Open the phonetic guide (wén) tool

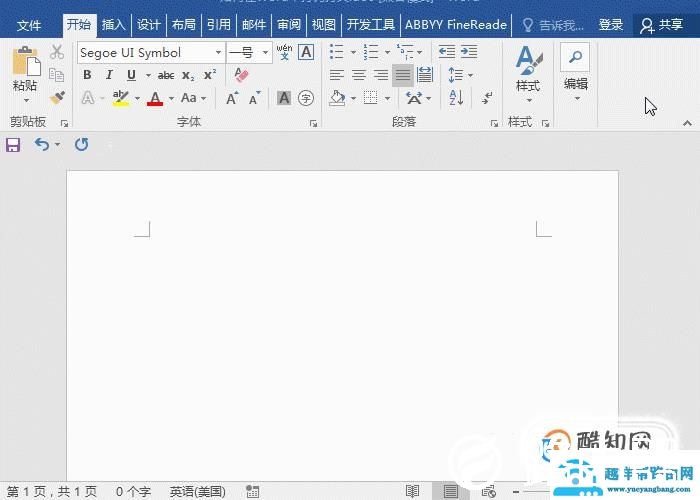(284, 52)
